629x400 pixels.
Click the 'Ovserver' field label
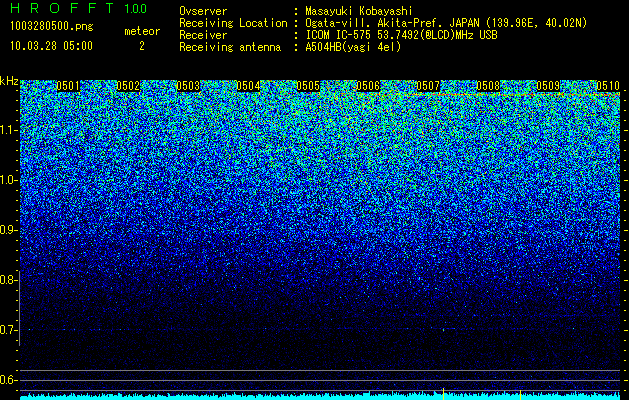pyautogui.click(x=203, y=11)
